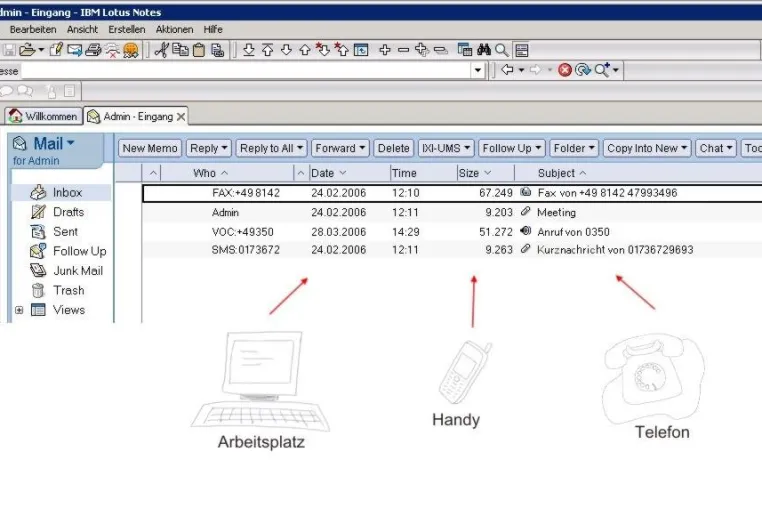Viewport: 762px width, 508px height.
Task: Open the Reply dropdown button
Action: pos(208,148)
